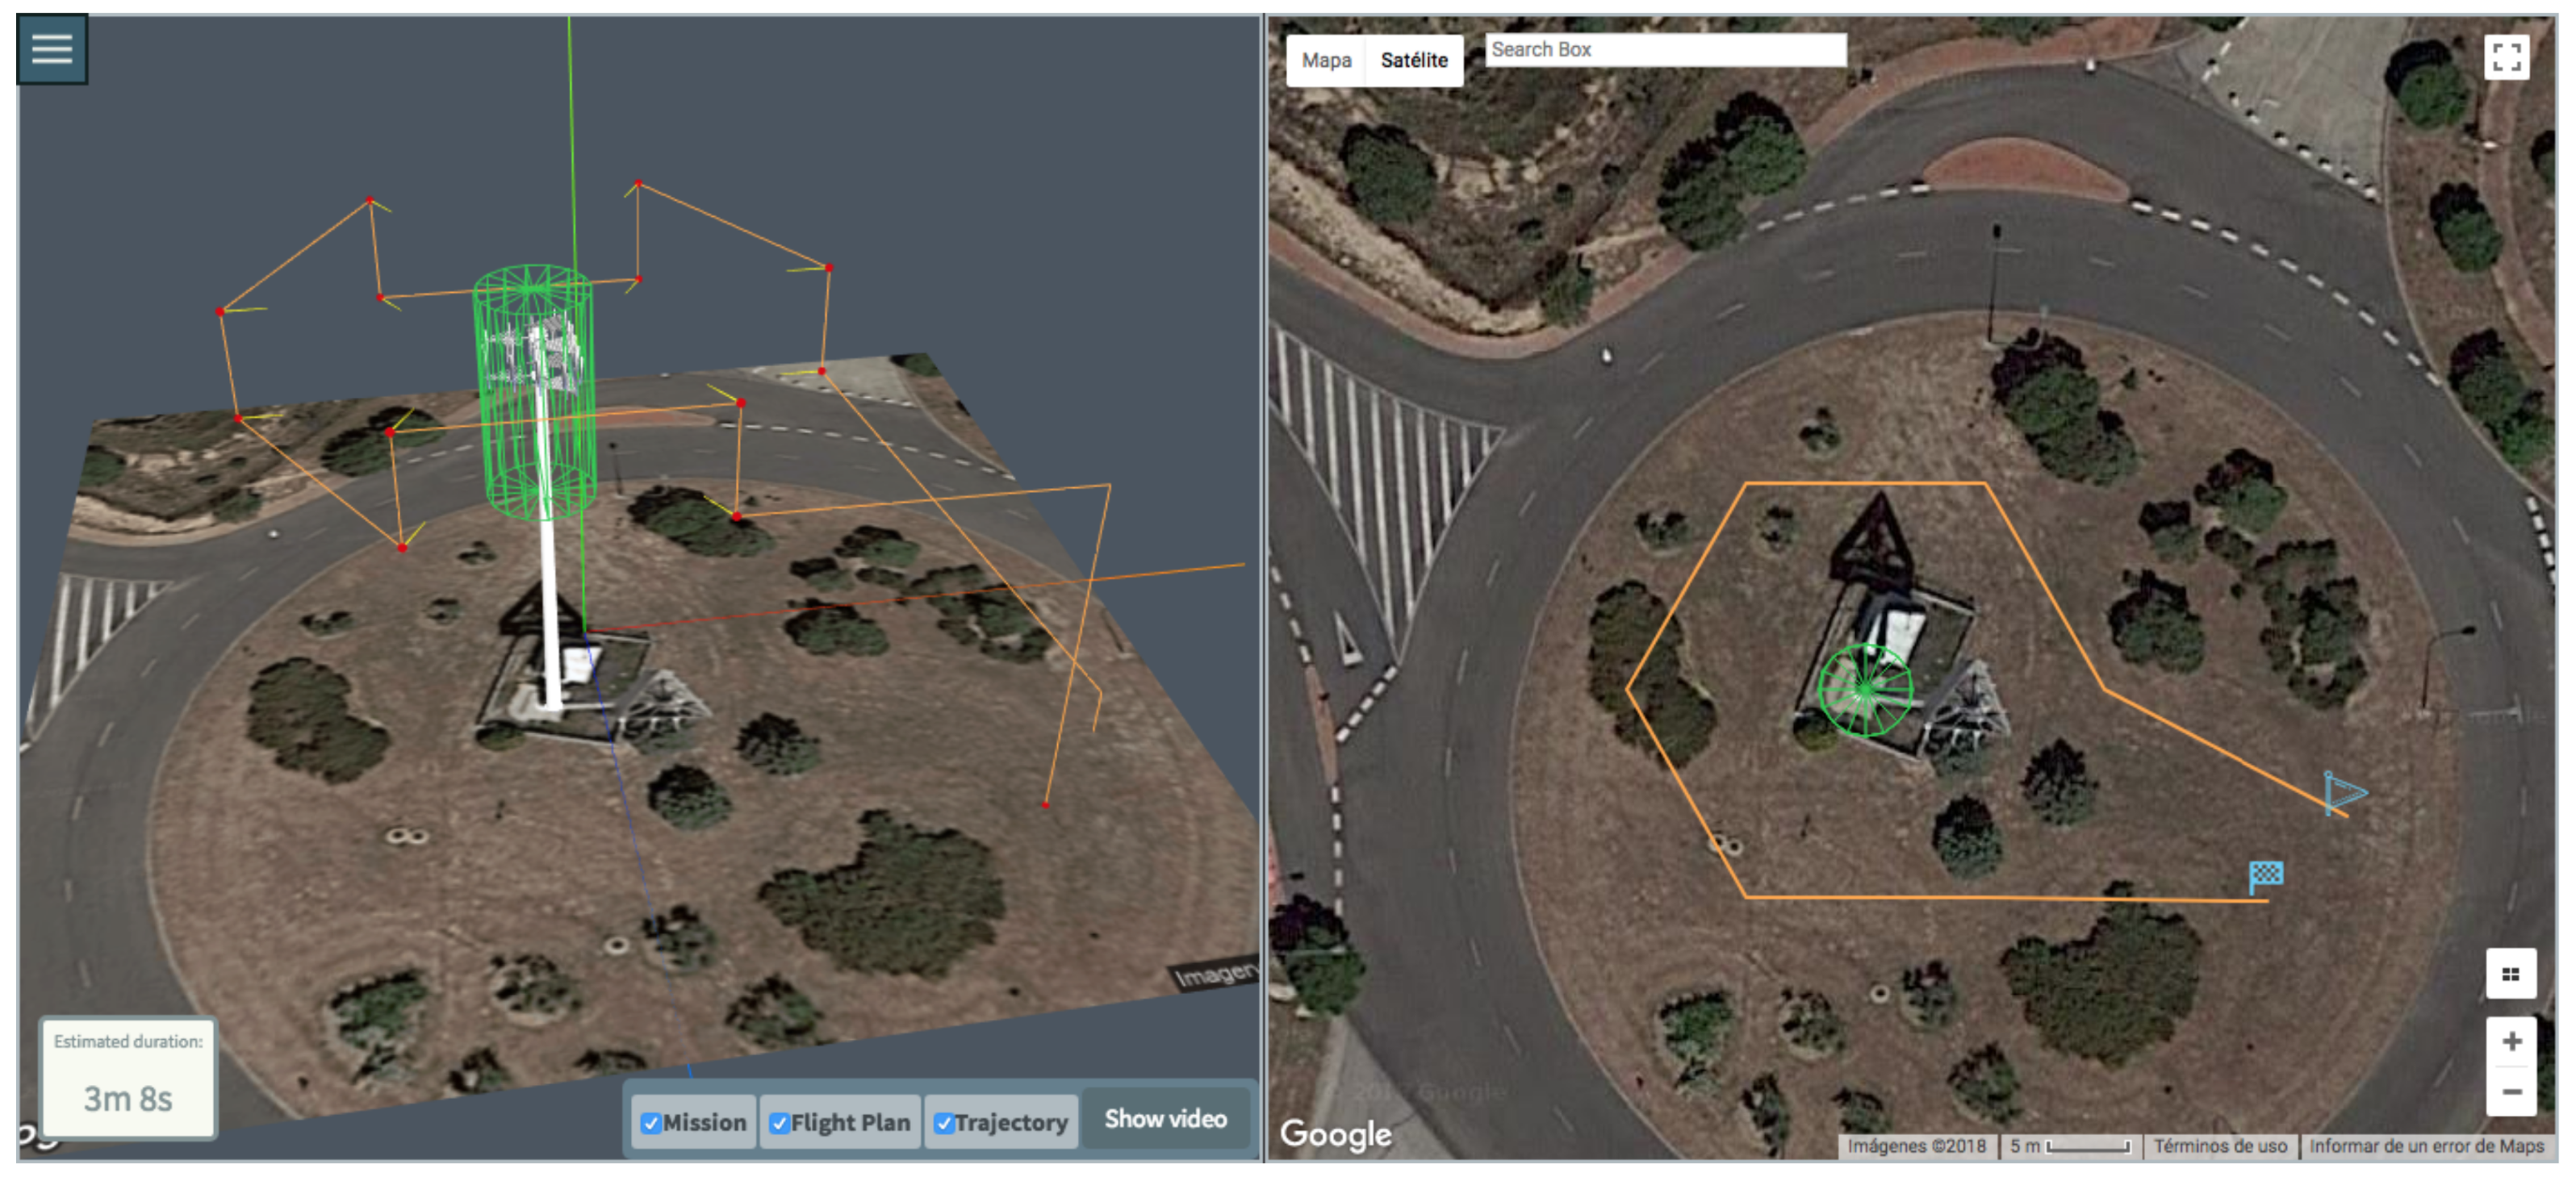Disable the Trajectory checkbox
The height and width of the screenshot is (1177, 2576).
[943, 1122]
